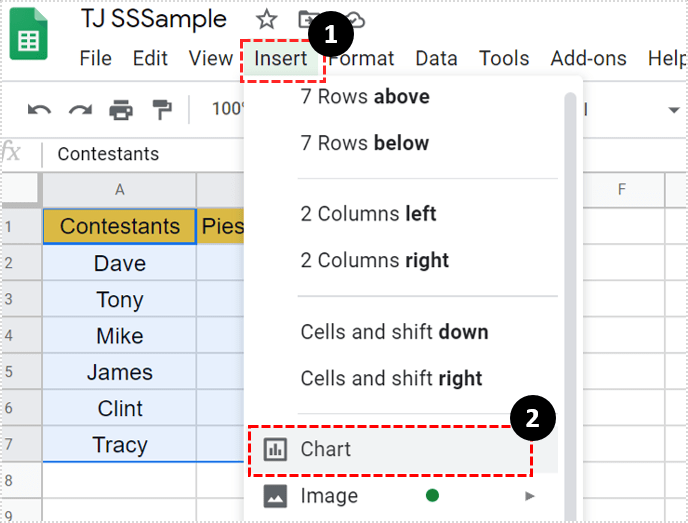688x523 pixels.
Task: Click the formula bar input field
Action: click(x=140, y=154)
